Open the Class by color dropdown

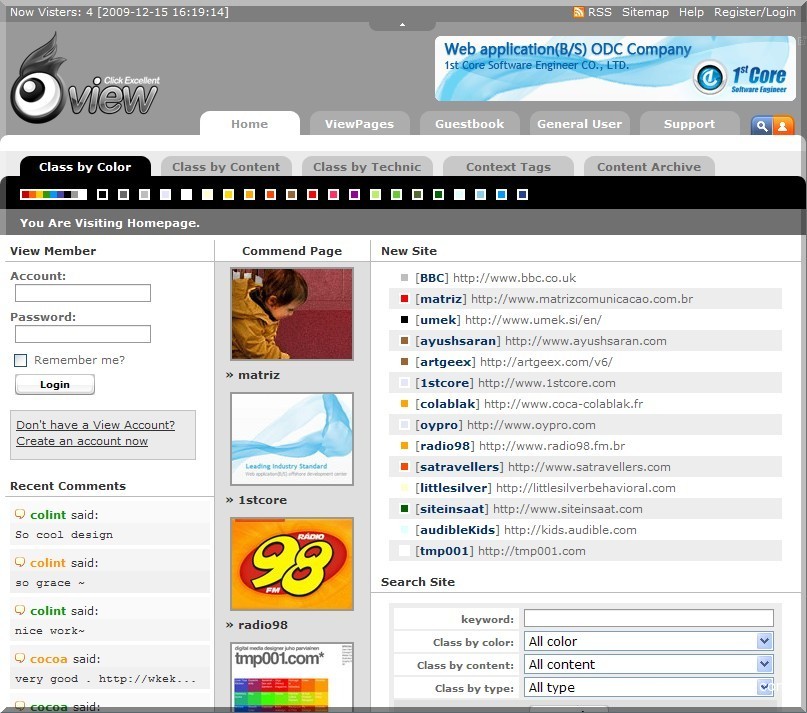(649, 642)
